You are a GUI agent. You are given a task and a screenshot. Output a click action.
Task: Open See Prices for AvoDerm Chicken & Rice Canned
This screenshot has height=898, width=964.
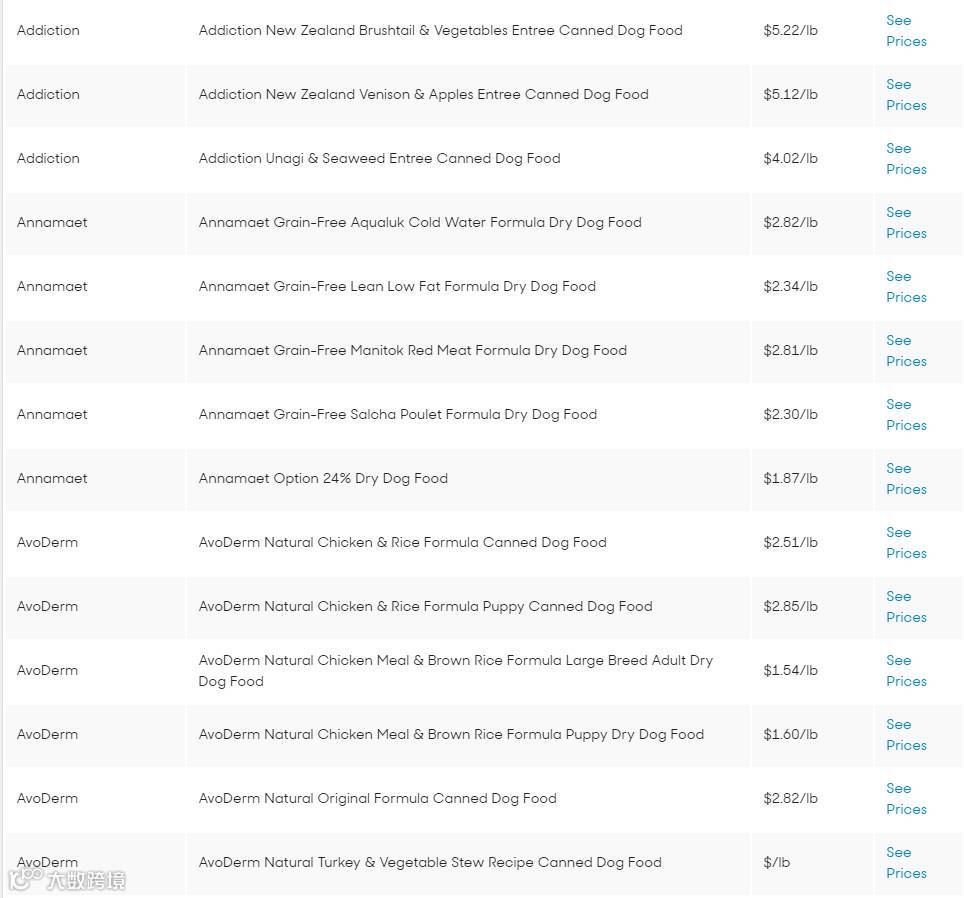pyautogui.click(x=906, y=542)
